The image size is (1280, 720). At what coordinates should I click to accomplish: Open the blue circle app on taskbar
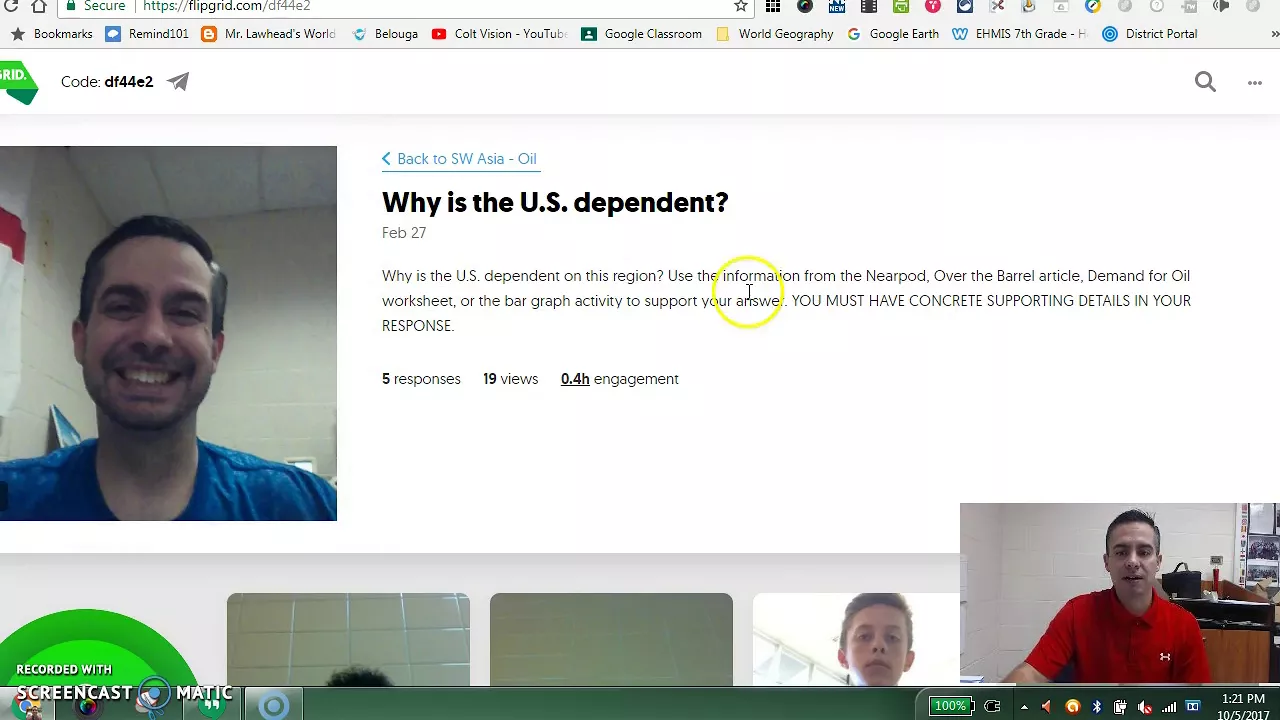click(273, 706)
